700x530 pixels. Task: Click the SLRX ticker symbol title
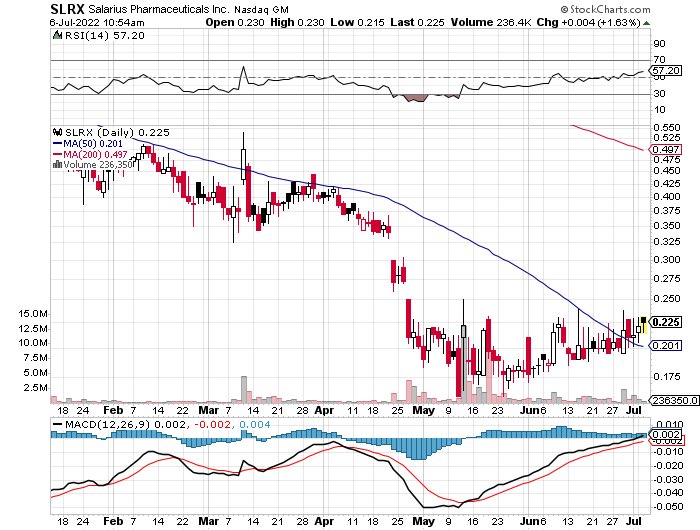(67, 8)
